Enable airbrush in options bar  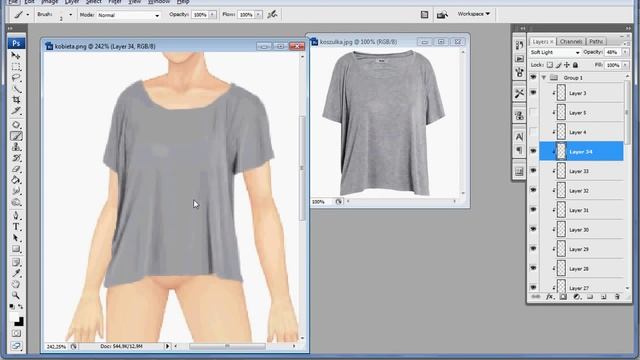click(x=272, y=15)
